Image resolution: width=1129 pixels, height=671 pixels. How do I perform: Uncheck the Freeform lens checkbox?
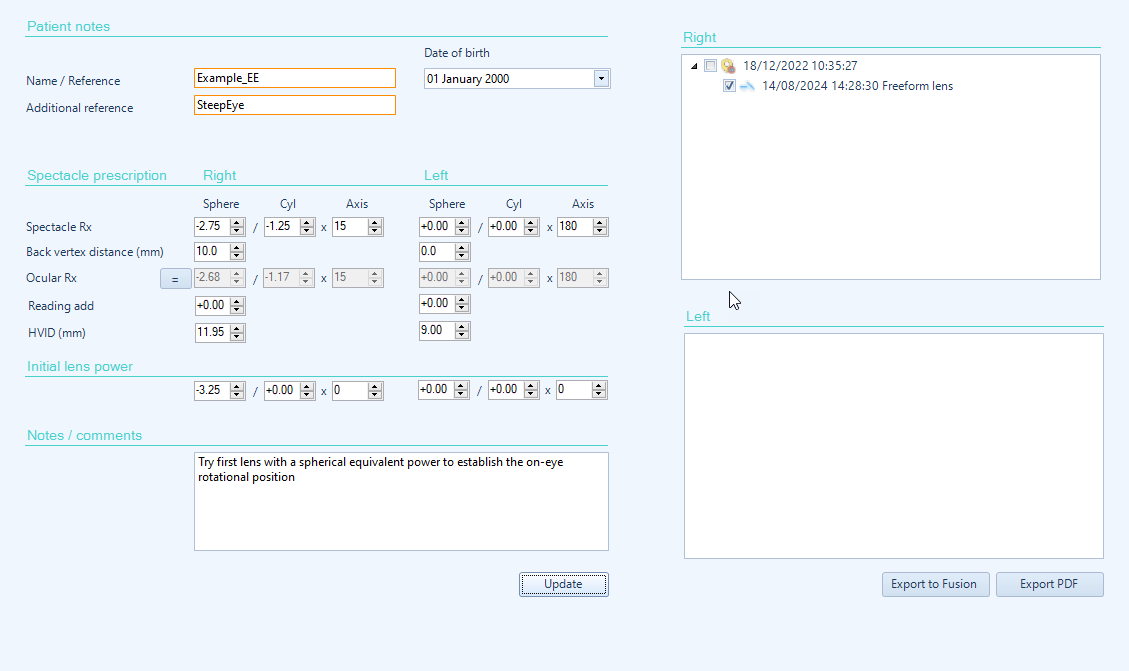point(729,86)
